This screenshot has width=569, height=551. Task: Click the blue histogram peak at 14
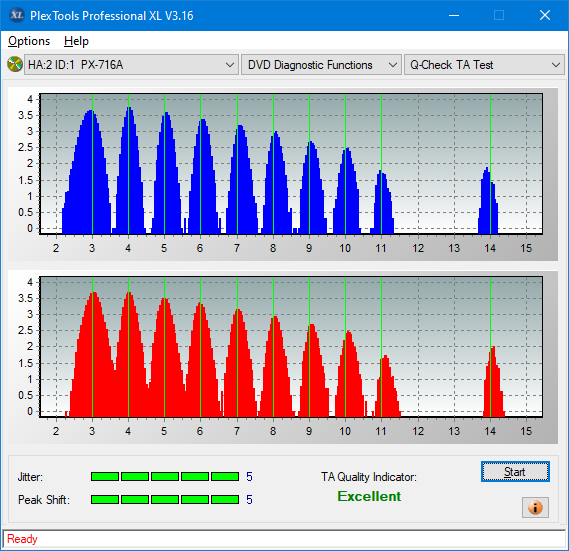[488, 201]
